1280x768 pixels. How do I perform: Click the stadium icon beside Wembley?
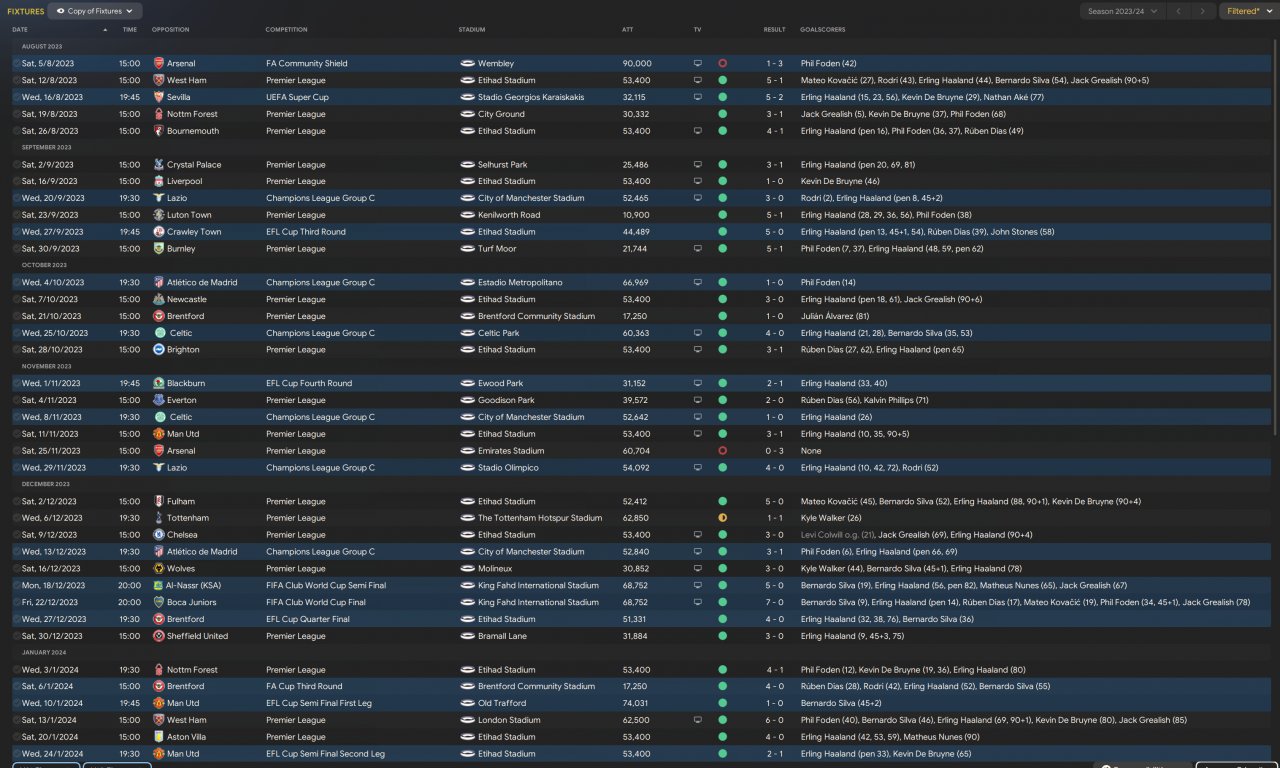click(467, 63)
